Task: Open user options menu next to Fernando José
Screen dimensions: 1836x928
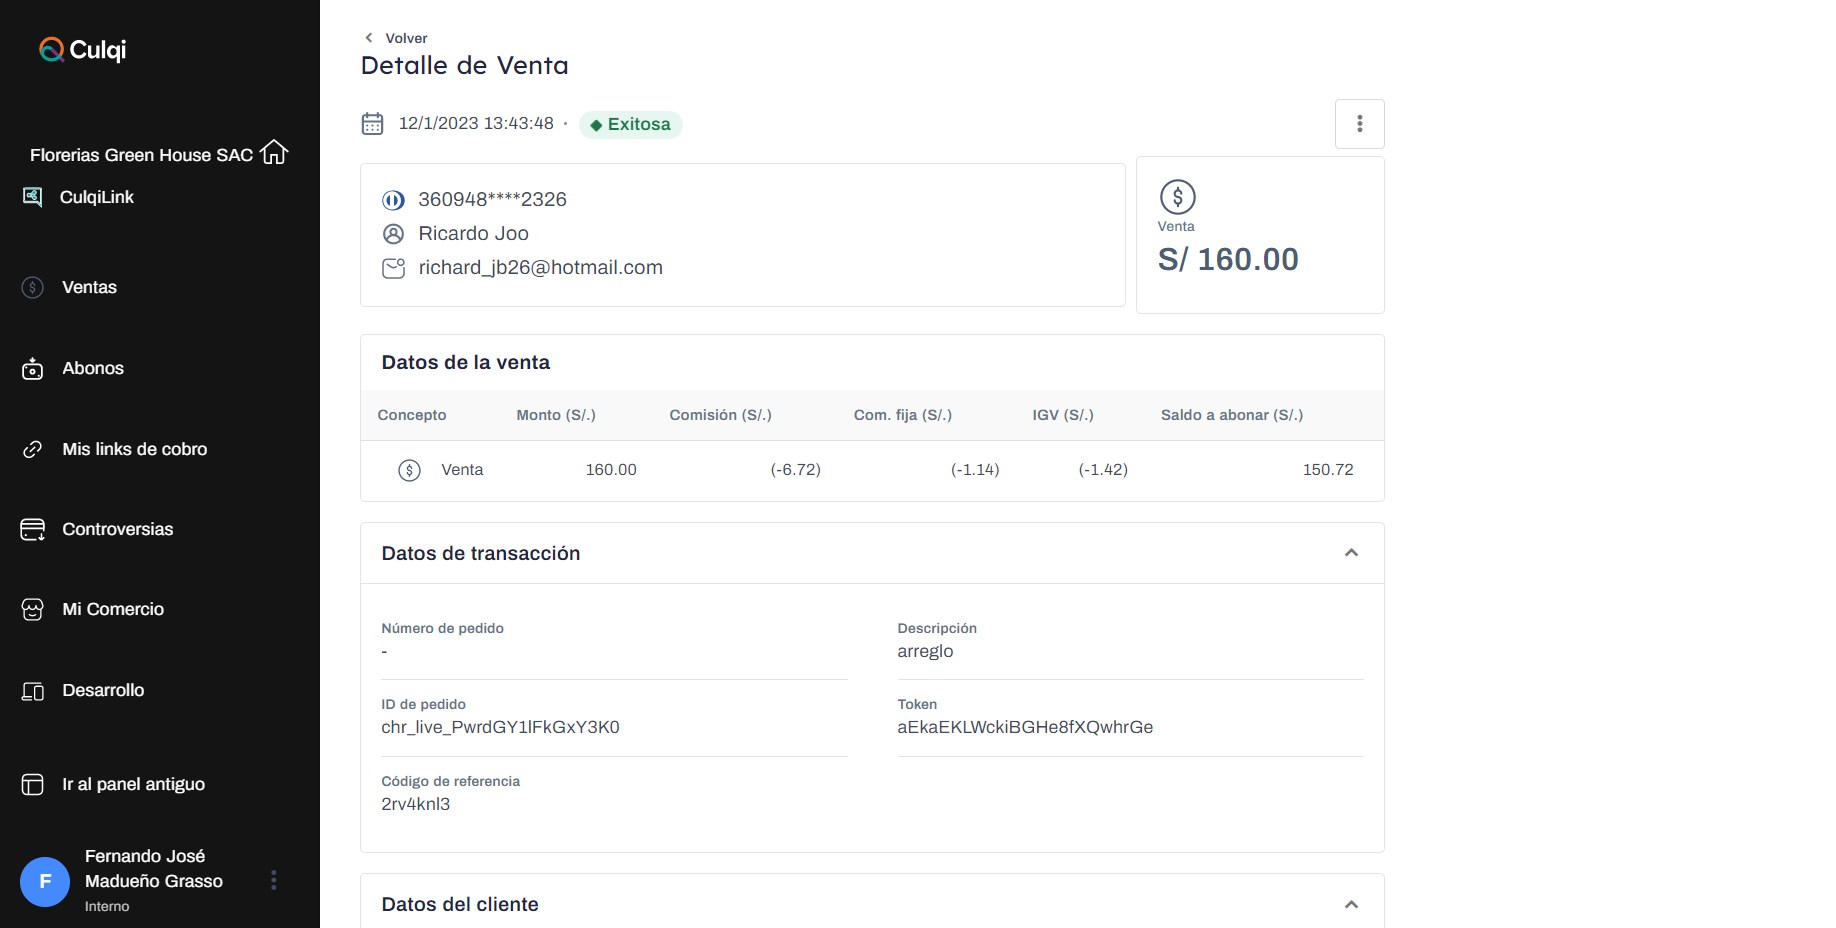Action: pyautogui.click(x=274, y=880)
